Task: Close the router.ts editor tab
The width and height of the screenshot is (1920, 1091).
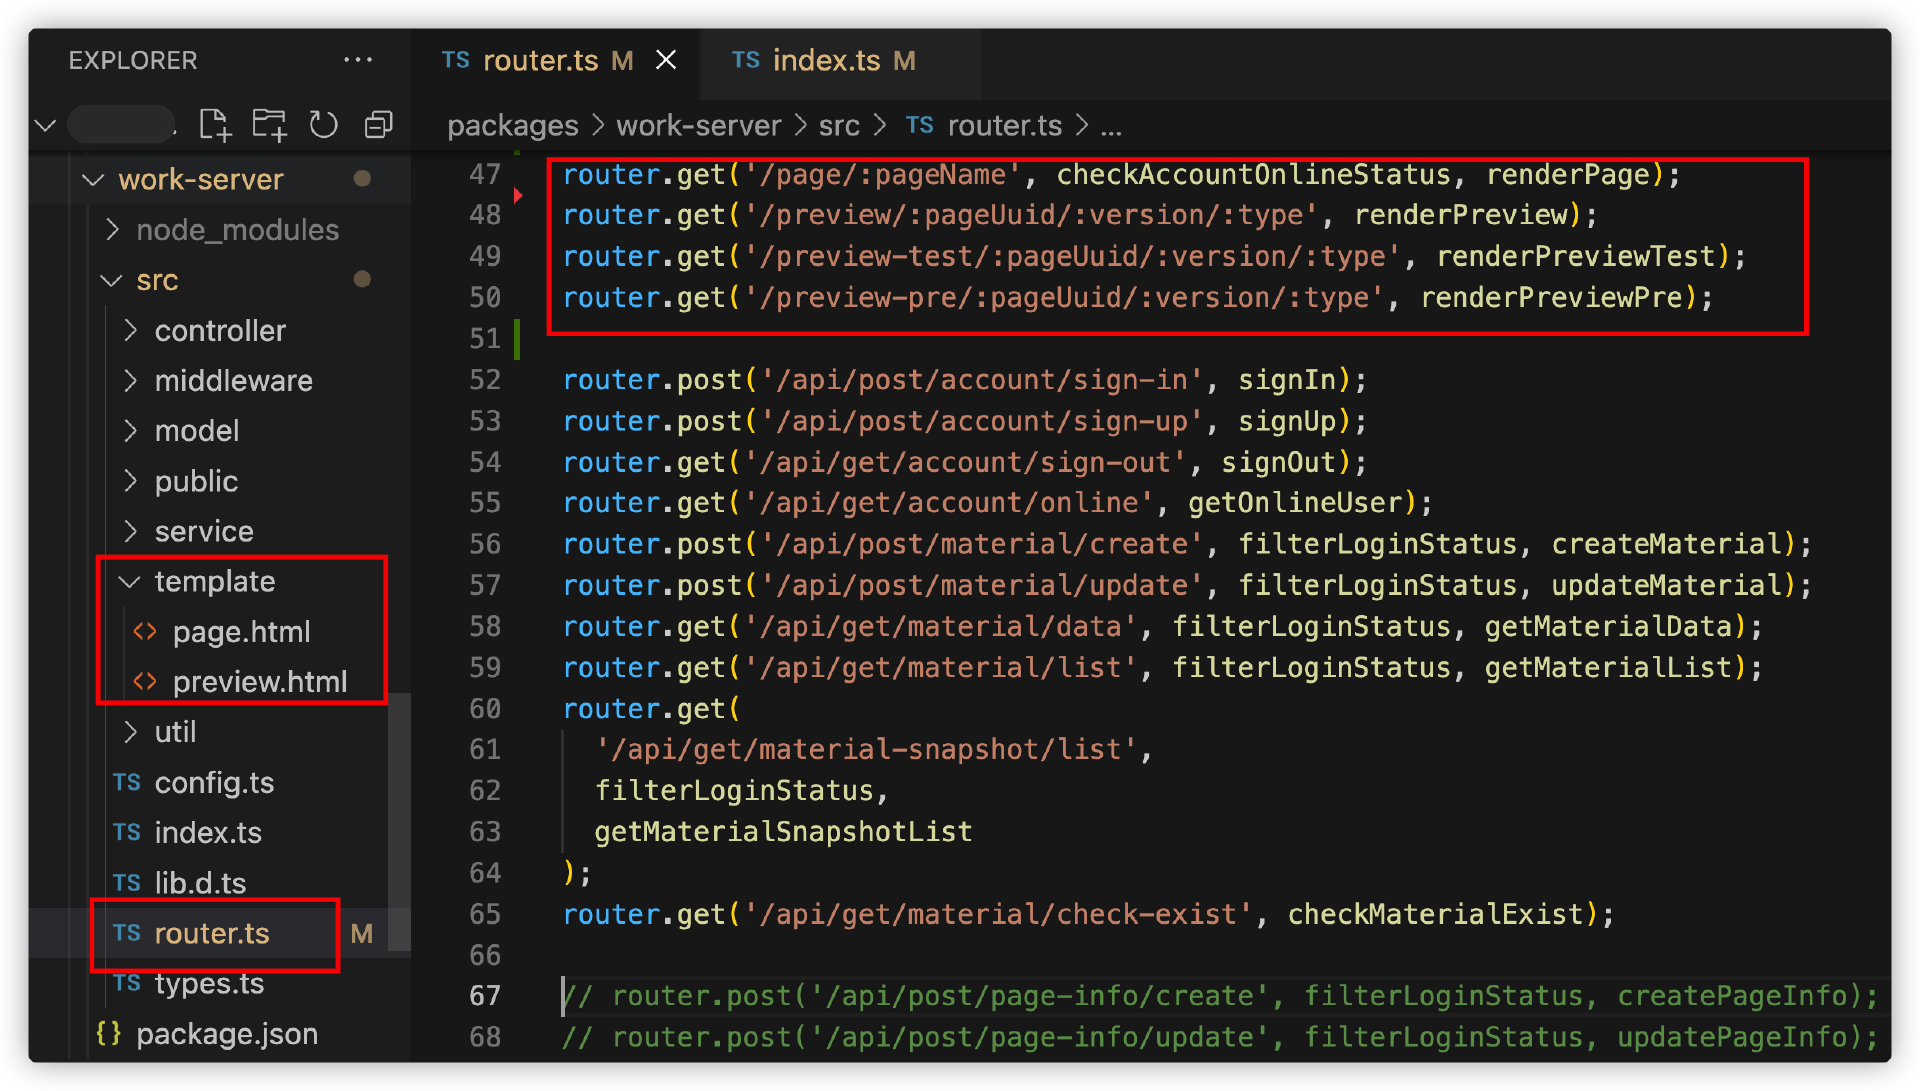Action: pos(666,60)
